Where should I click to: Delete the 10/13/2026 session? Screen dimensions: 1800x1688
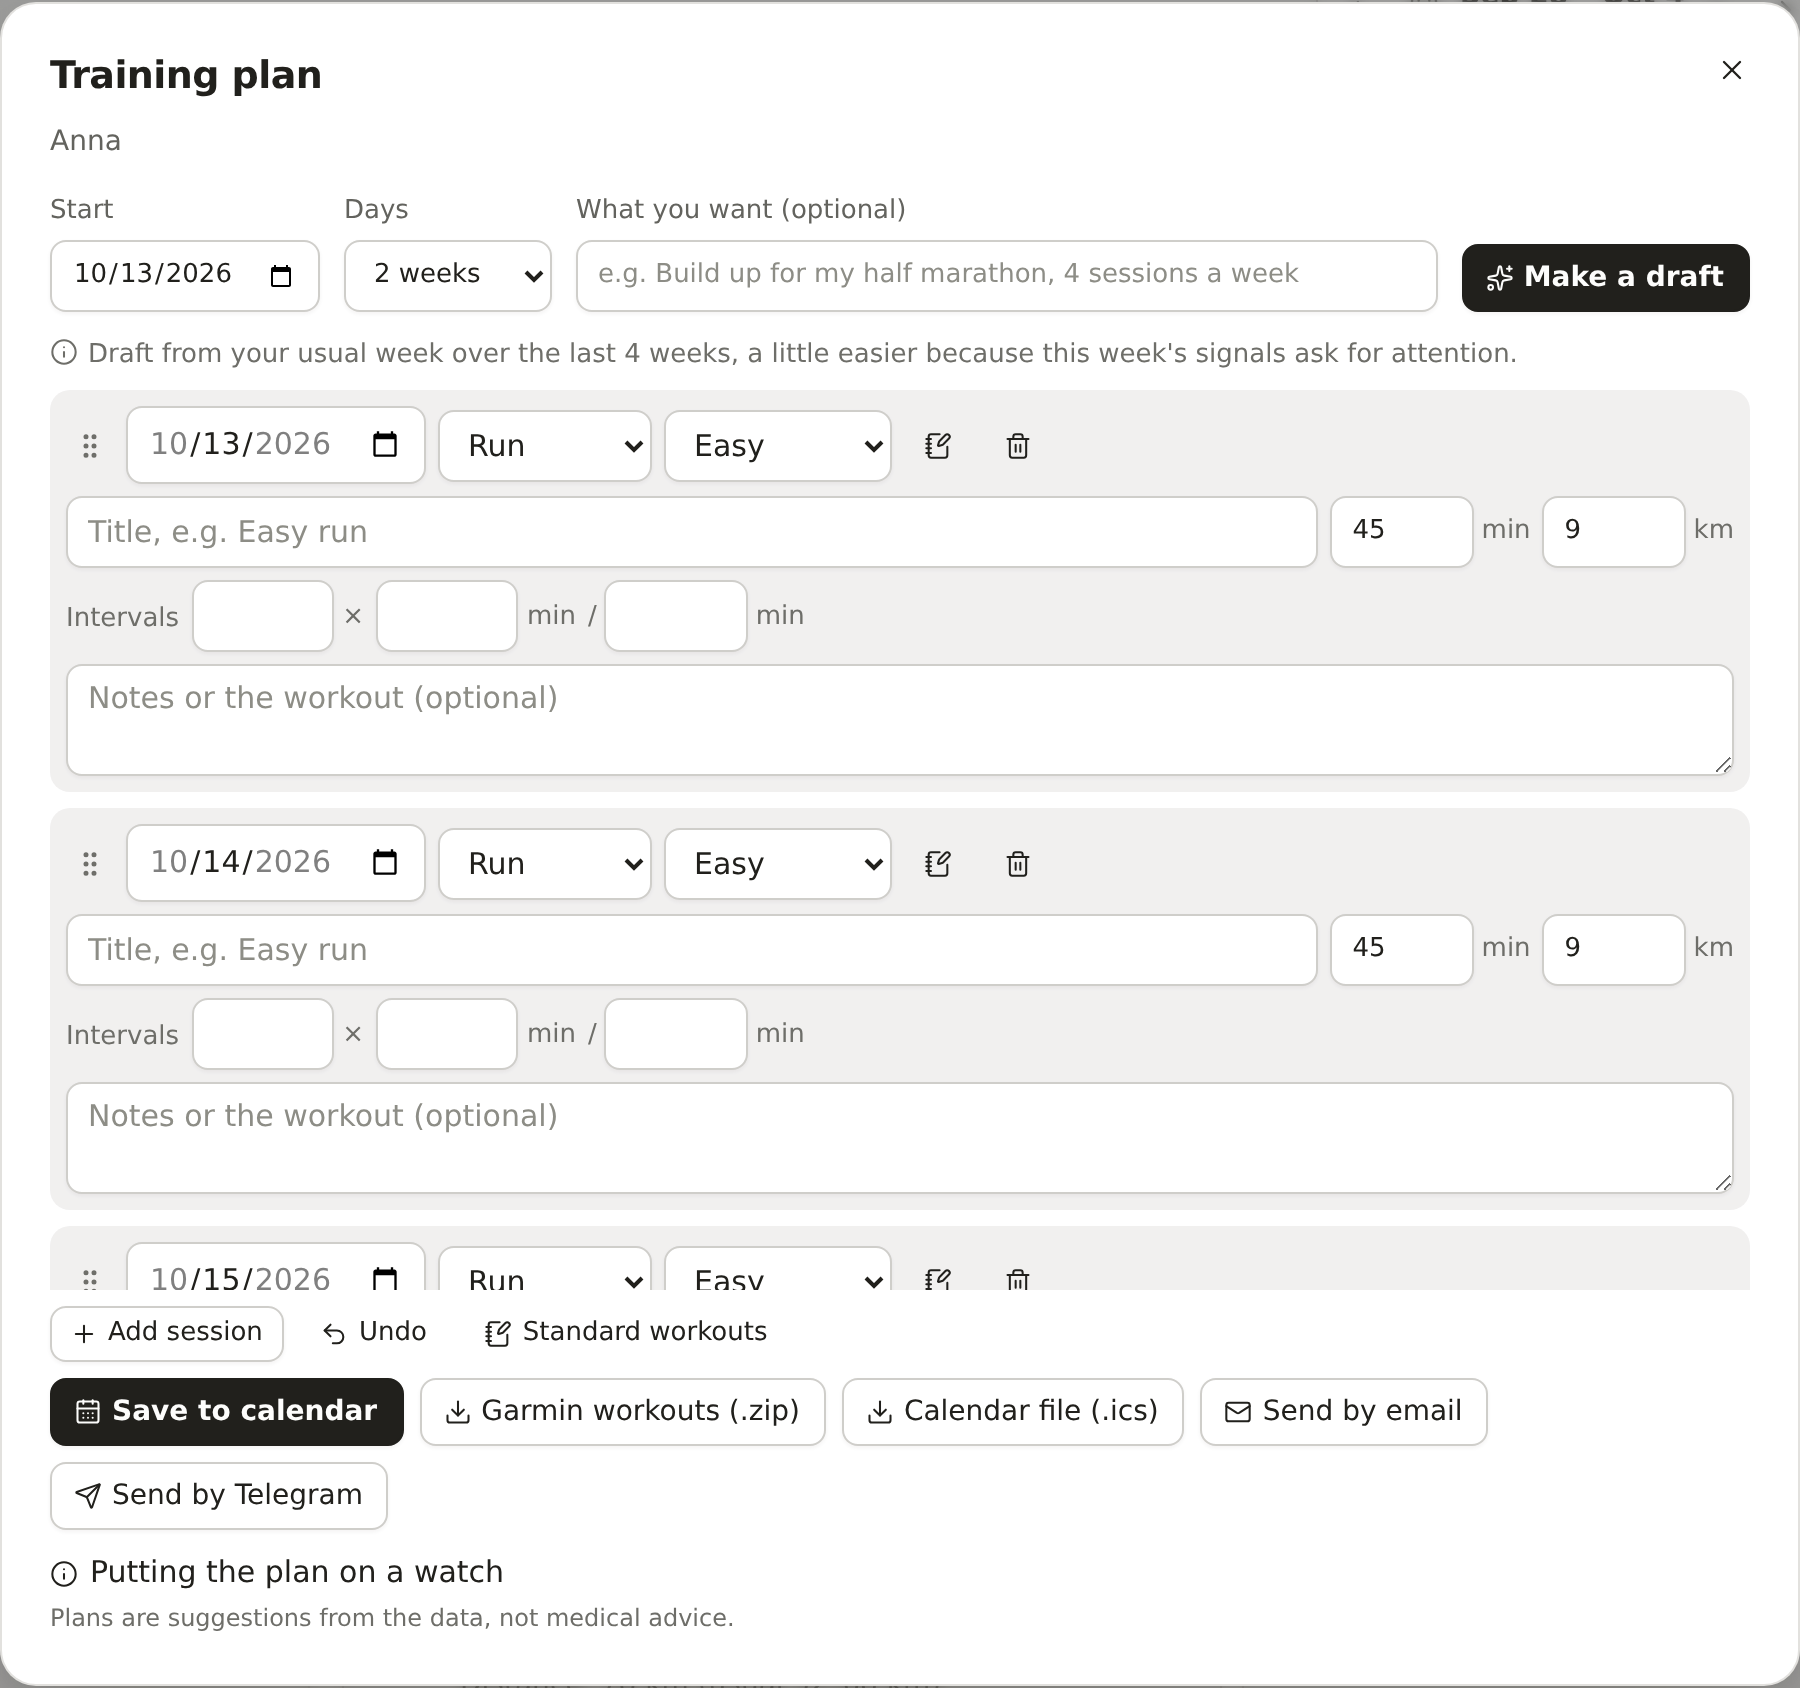click(x=1018, y=446)
